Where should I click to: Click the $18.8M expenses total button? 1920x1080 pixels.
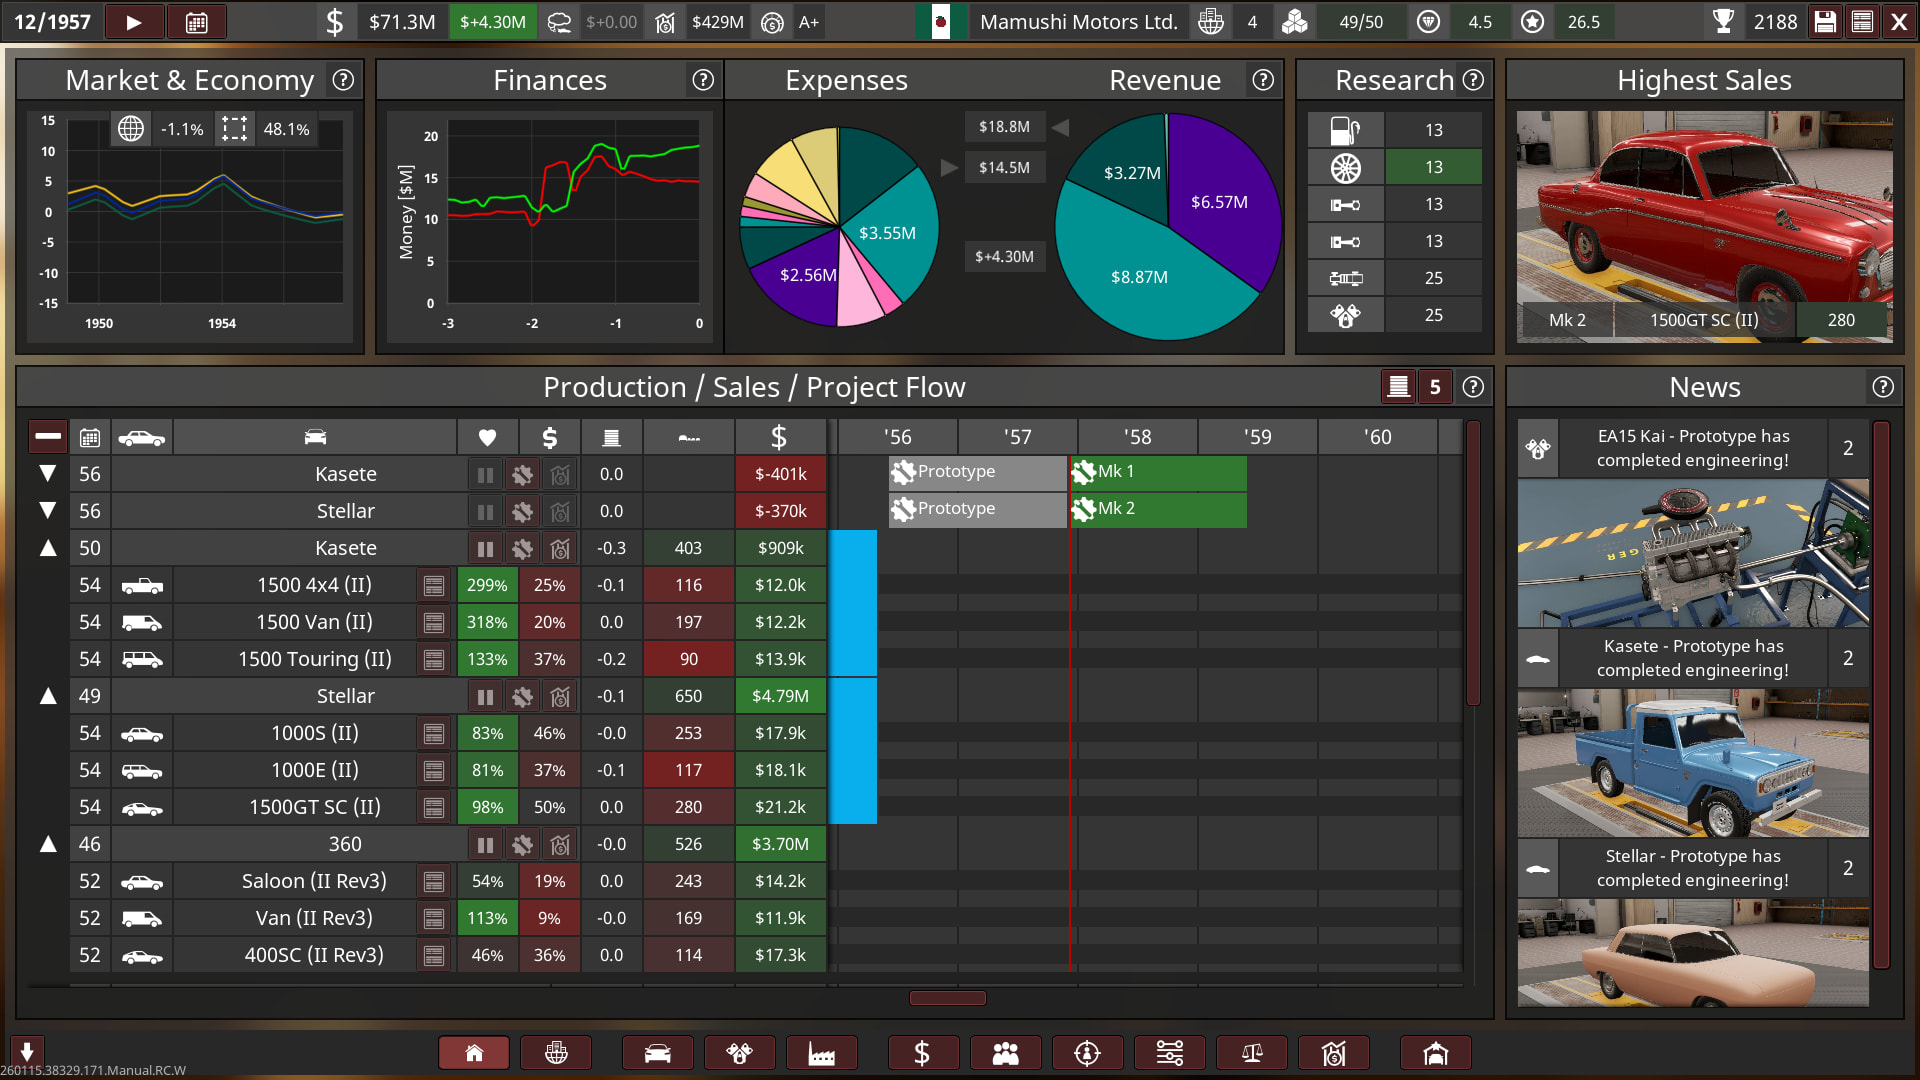pos(1004,127)
